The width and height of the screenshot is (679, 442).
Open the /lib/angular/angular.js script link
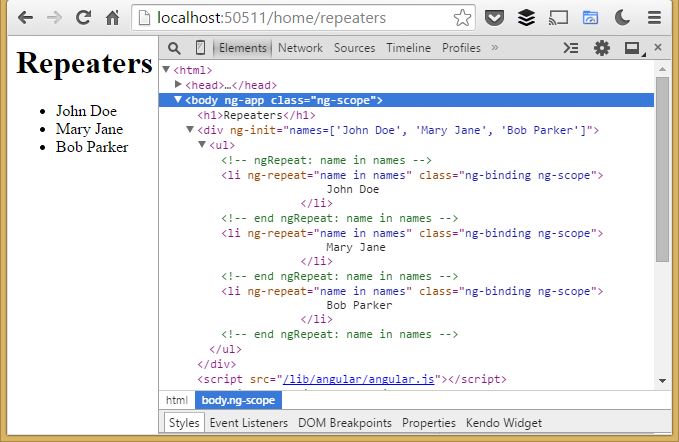tap(358, 379)
